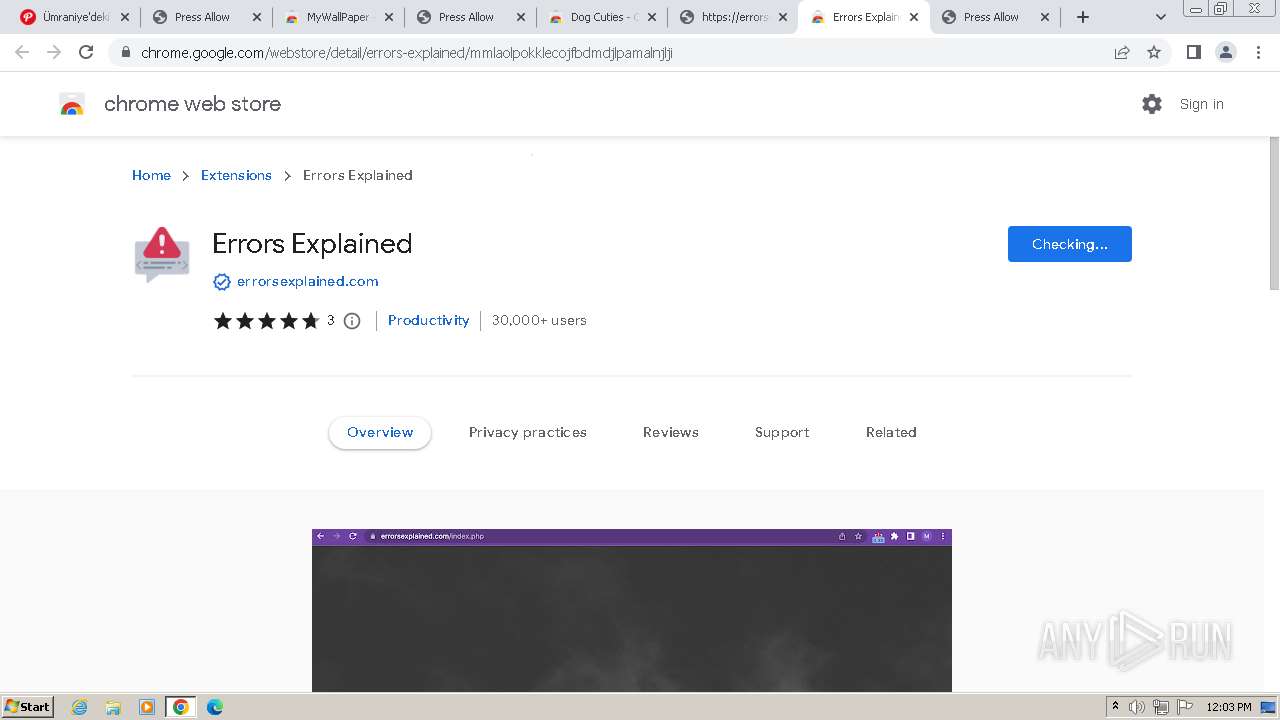Launch Internet Explorer from the taskbar
1280x720 pixels.
80,707
